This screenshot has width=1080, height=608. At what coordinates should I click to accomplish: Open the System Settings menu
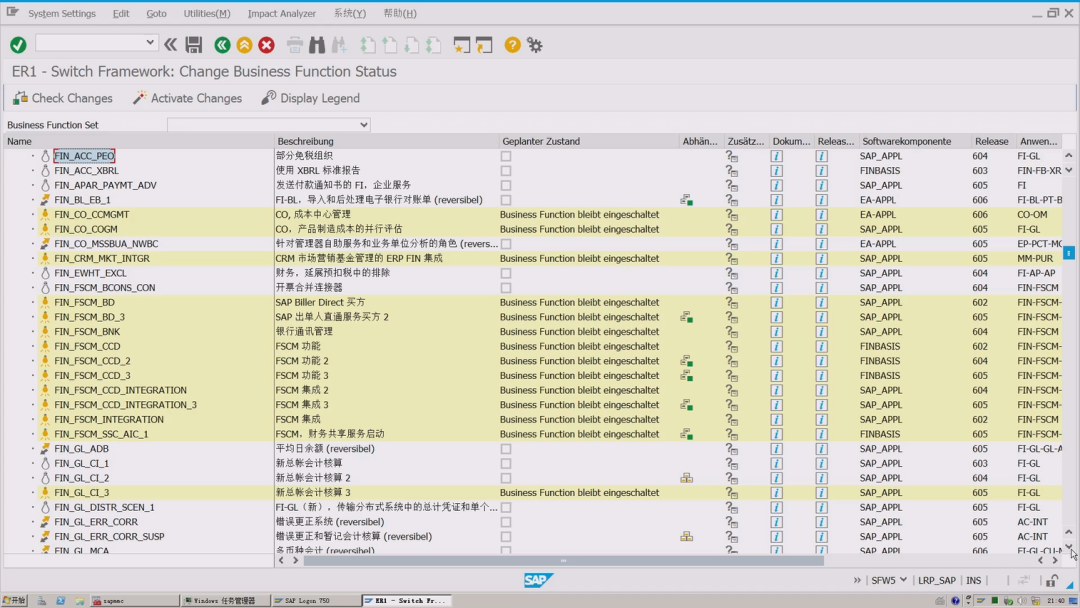click(x=62, y=13)
